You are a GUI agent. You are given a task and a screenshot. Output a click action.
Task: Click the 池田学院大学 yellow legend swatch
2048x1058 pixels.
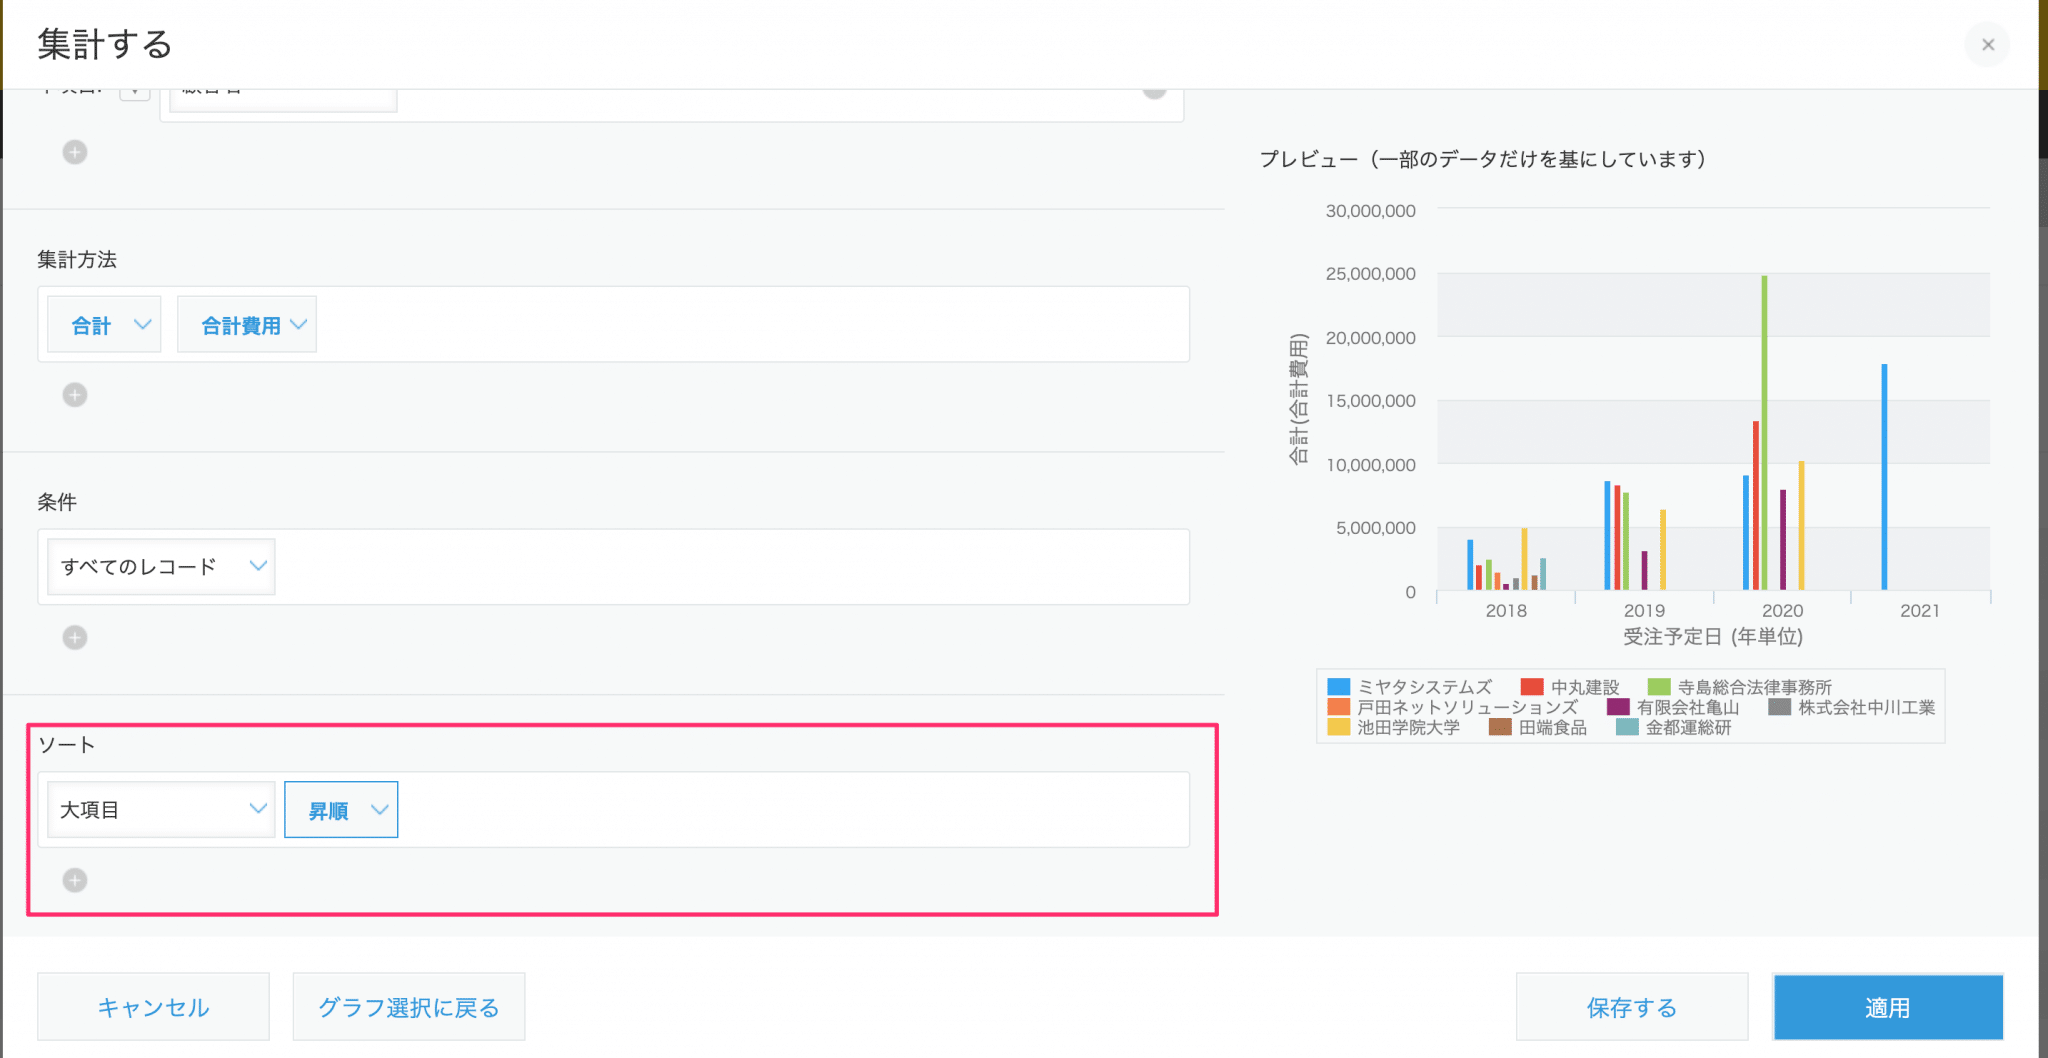click(1338, 727)
